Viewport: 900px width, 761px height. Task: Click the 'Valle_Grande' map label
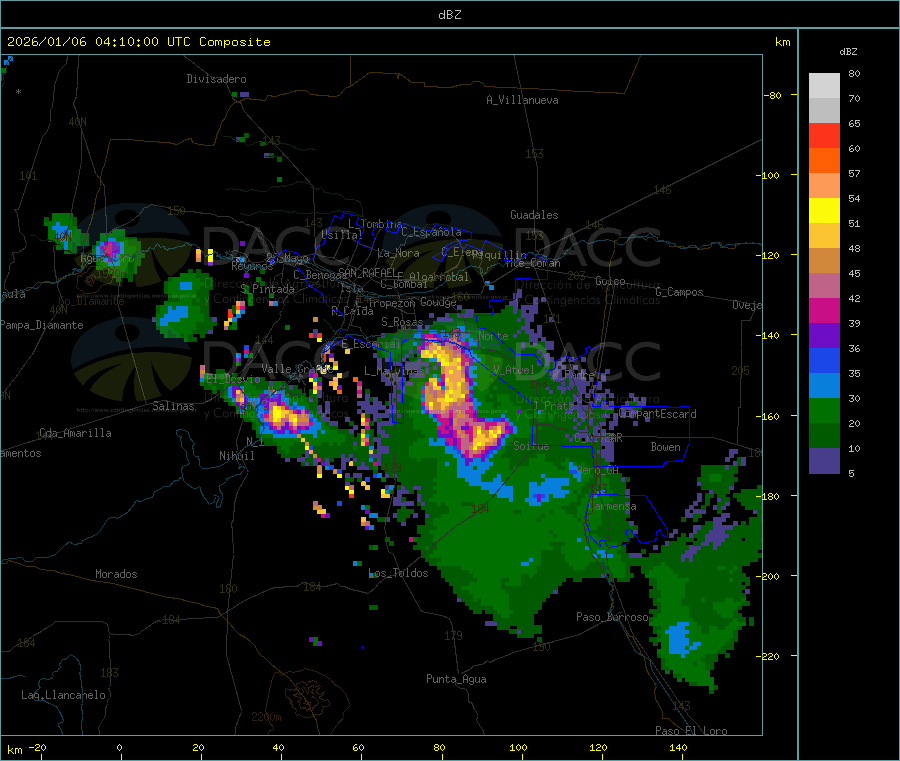tap(297, 368)
